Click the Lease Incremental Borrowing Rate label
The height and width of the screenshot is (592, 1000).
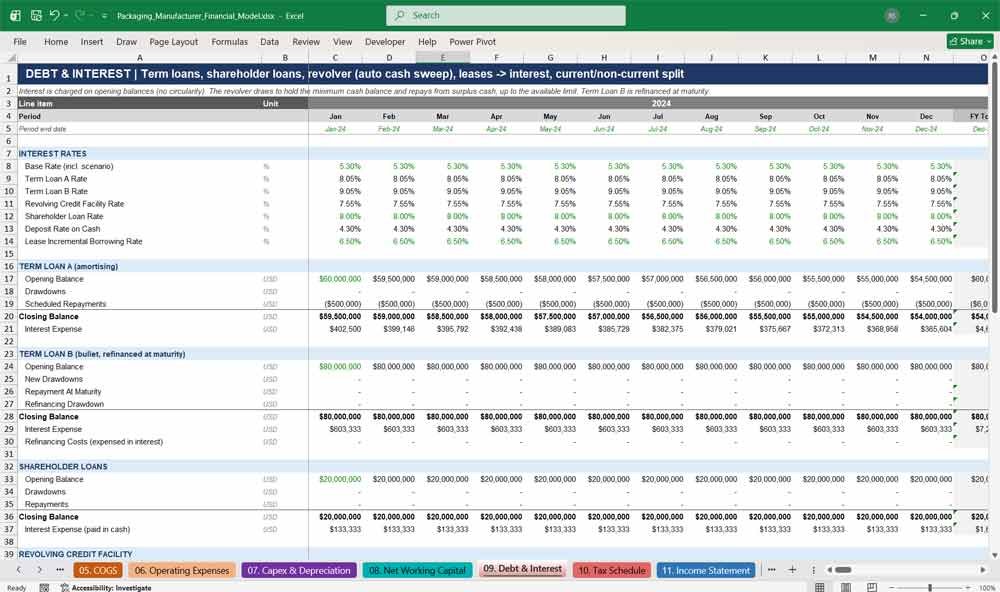(84, 241)
